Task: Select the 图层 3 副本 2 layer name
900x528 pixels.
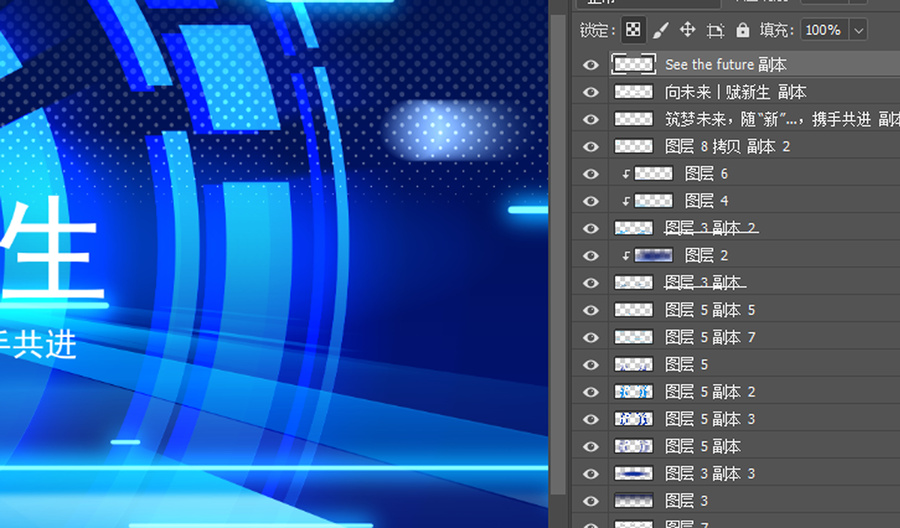Action: click(x=712, y=228)
